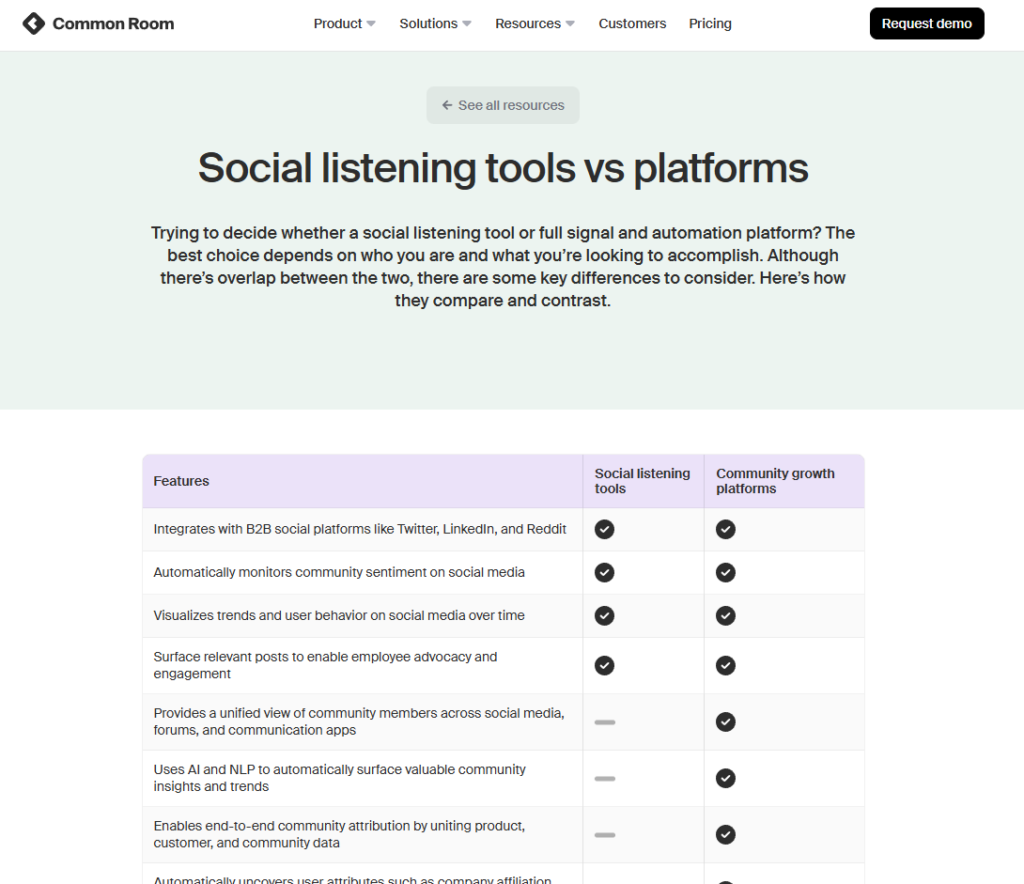
Task: Click the Social listening tools checkmark for sentiment monitoring
Action: (x=604, y=572)
